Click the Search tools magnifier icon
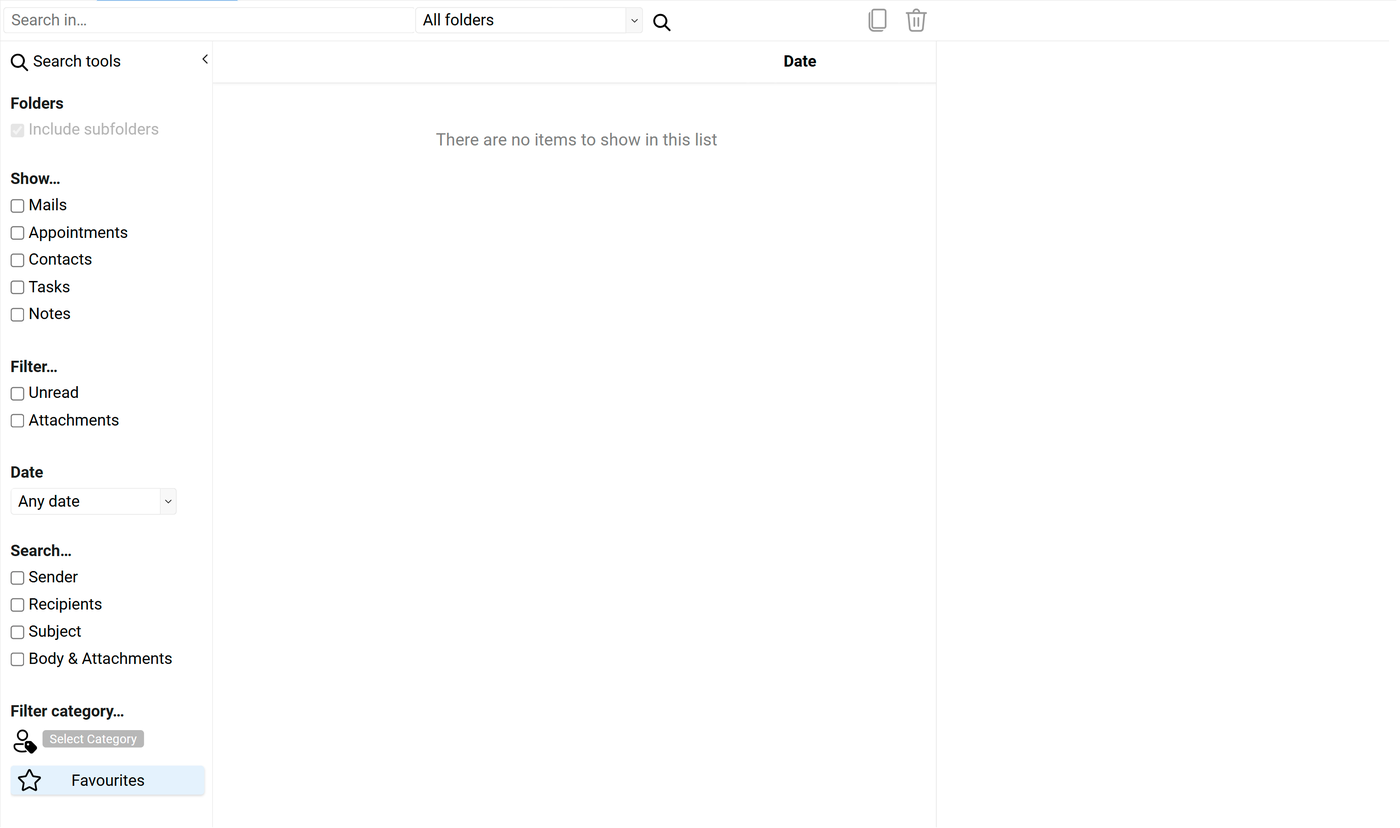 [x=19, y=62]
